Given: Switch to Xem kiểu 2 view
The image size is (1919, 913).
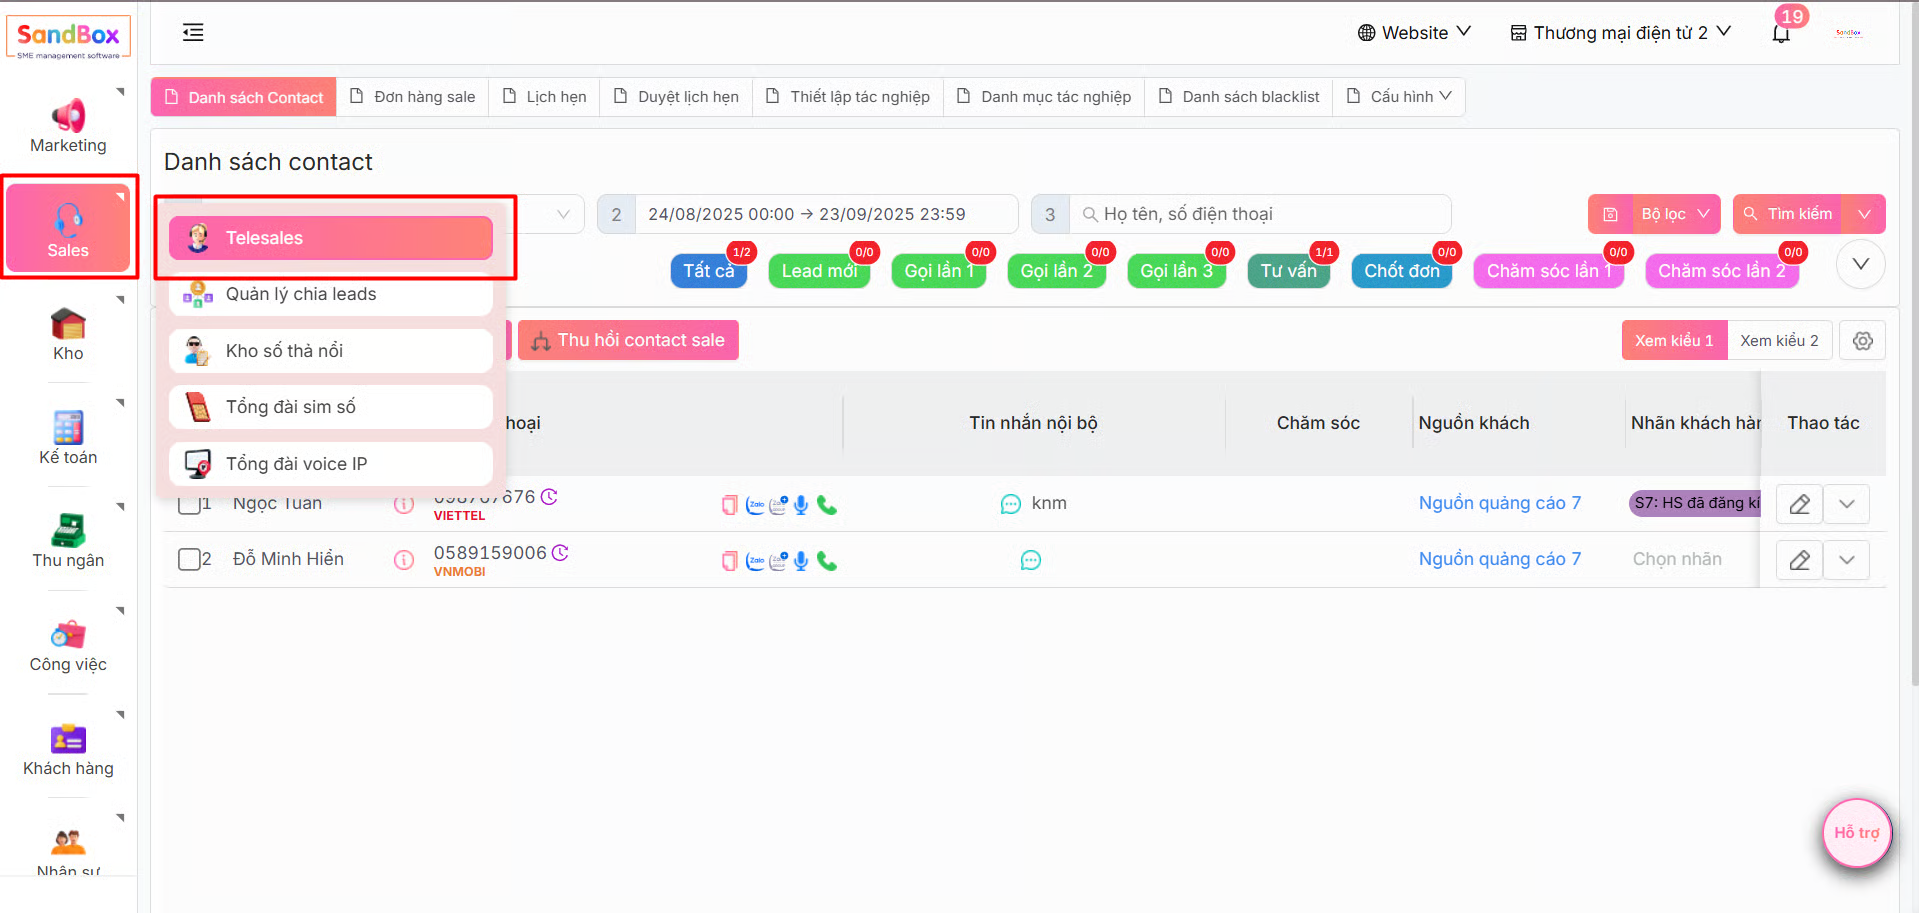Looking at the screenshot, I should (x=1779, y=341).
